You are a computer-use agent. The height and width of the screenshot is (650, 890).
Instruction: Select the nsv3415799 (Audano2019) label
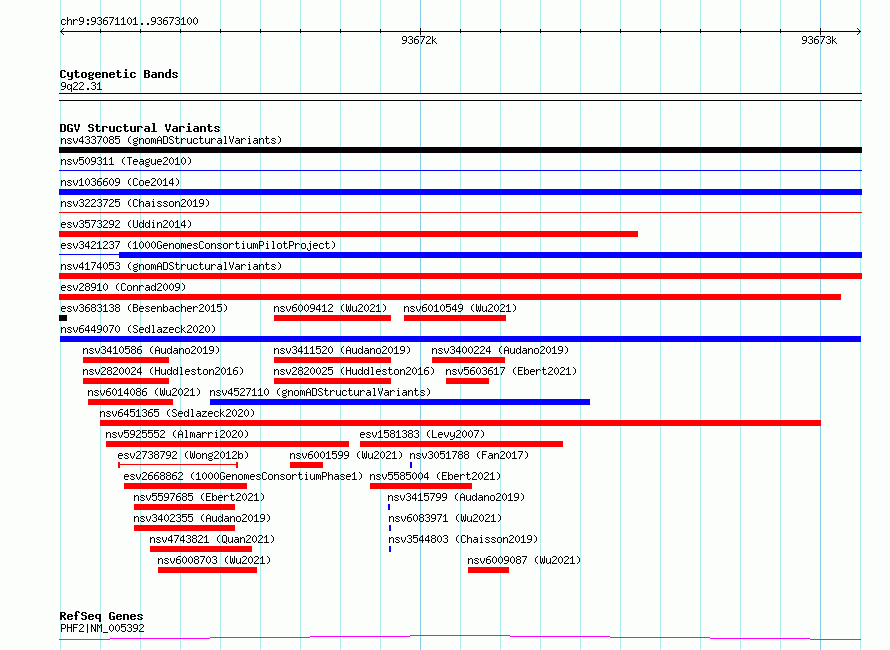tap(456, 497)
